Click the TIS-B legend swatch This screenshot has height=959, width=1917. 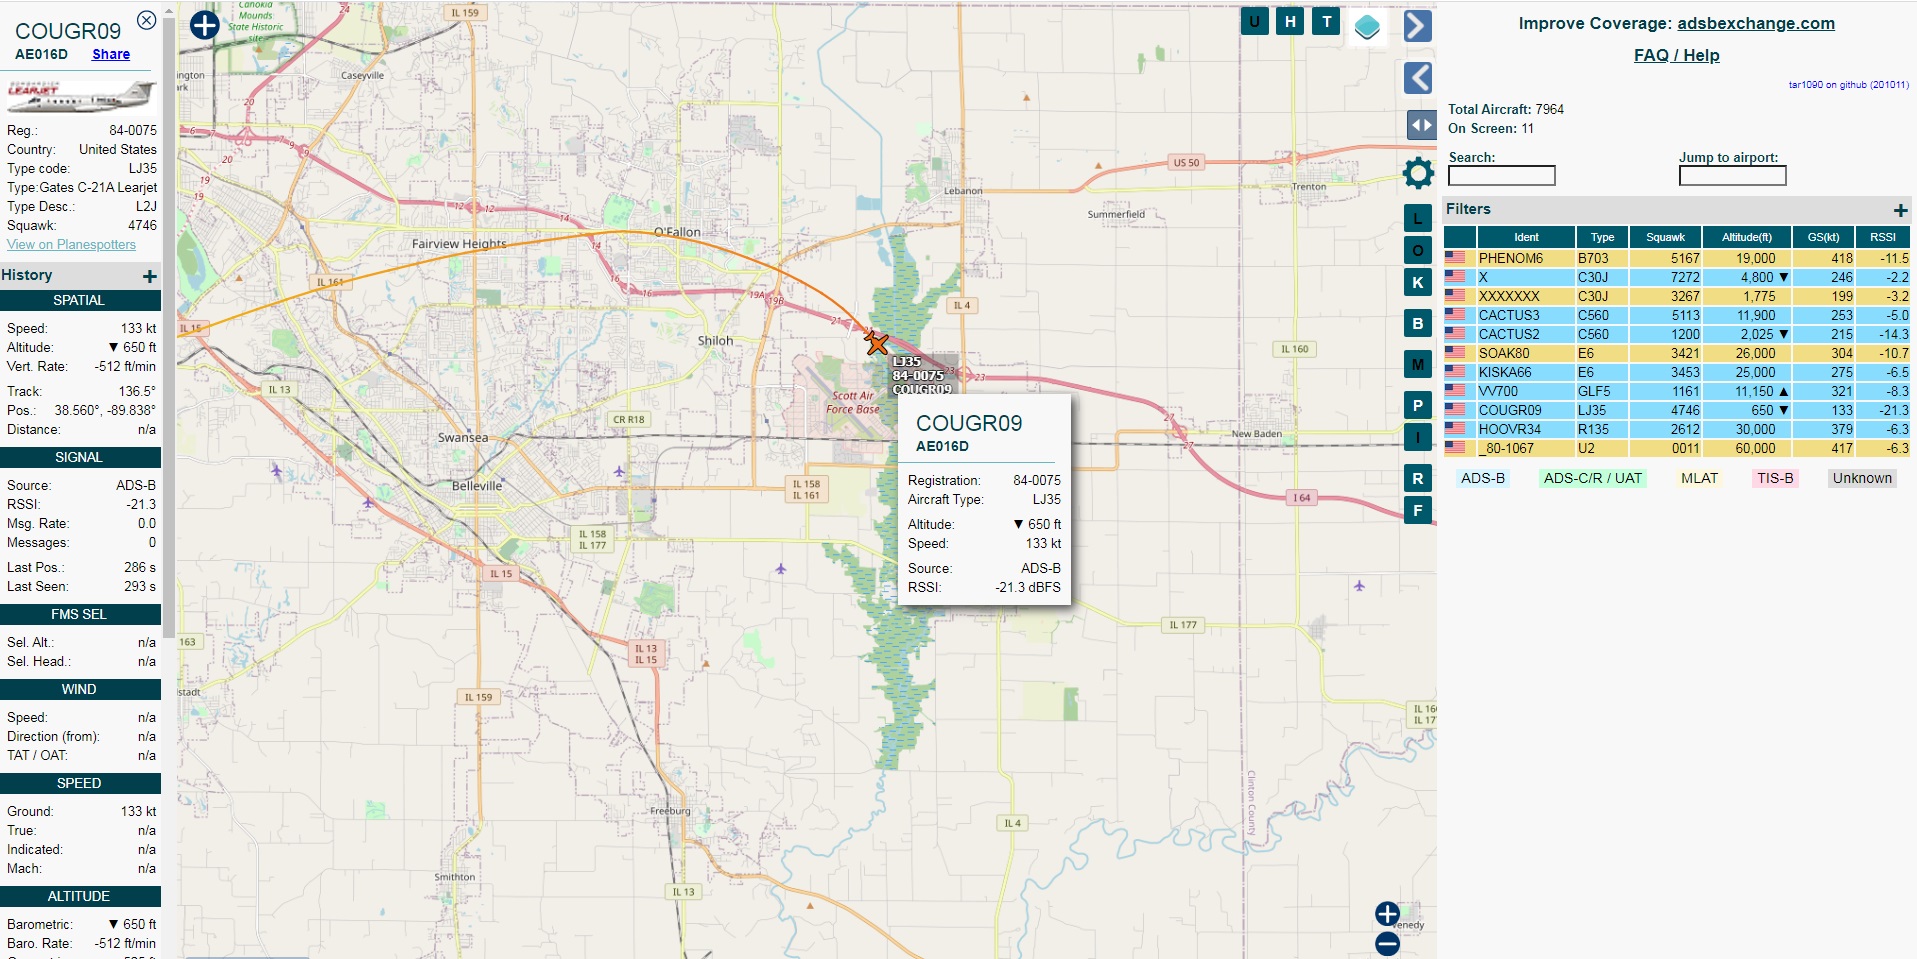(x=1775, y=478)
